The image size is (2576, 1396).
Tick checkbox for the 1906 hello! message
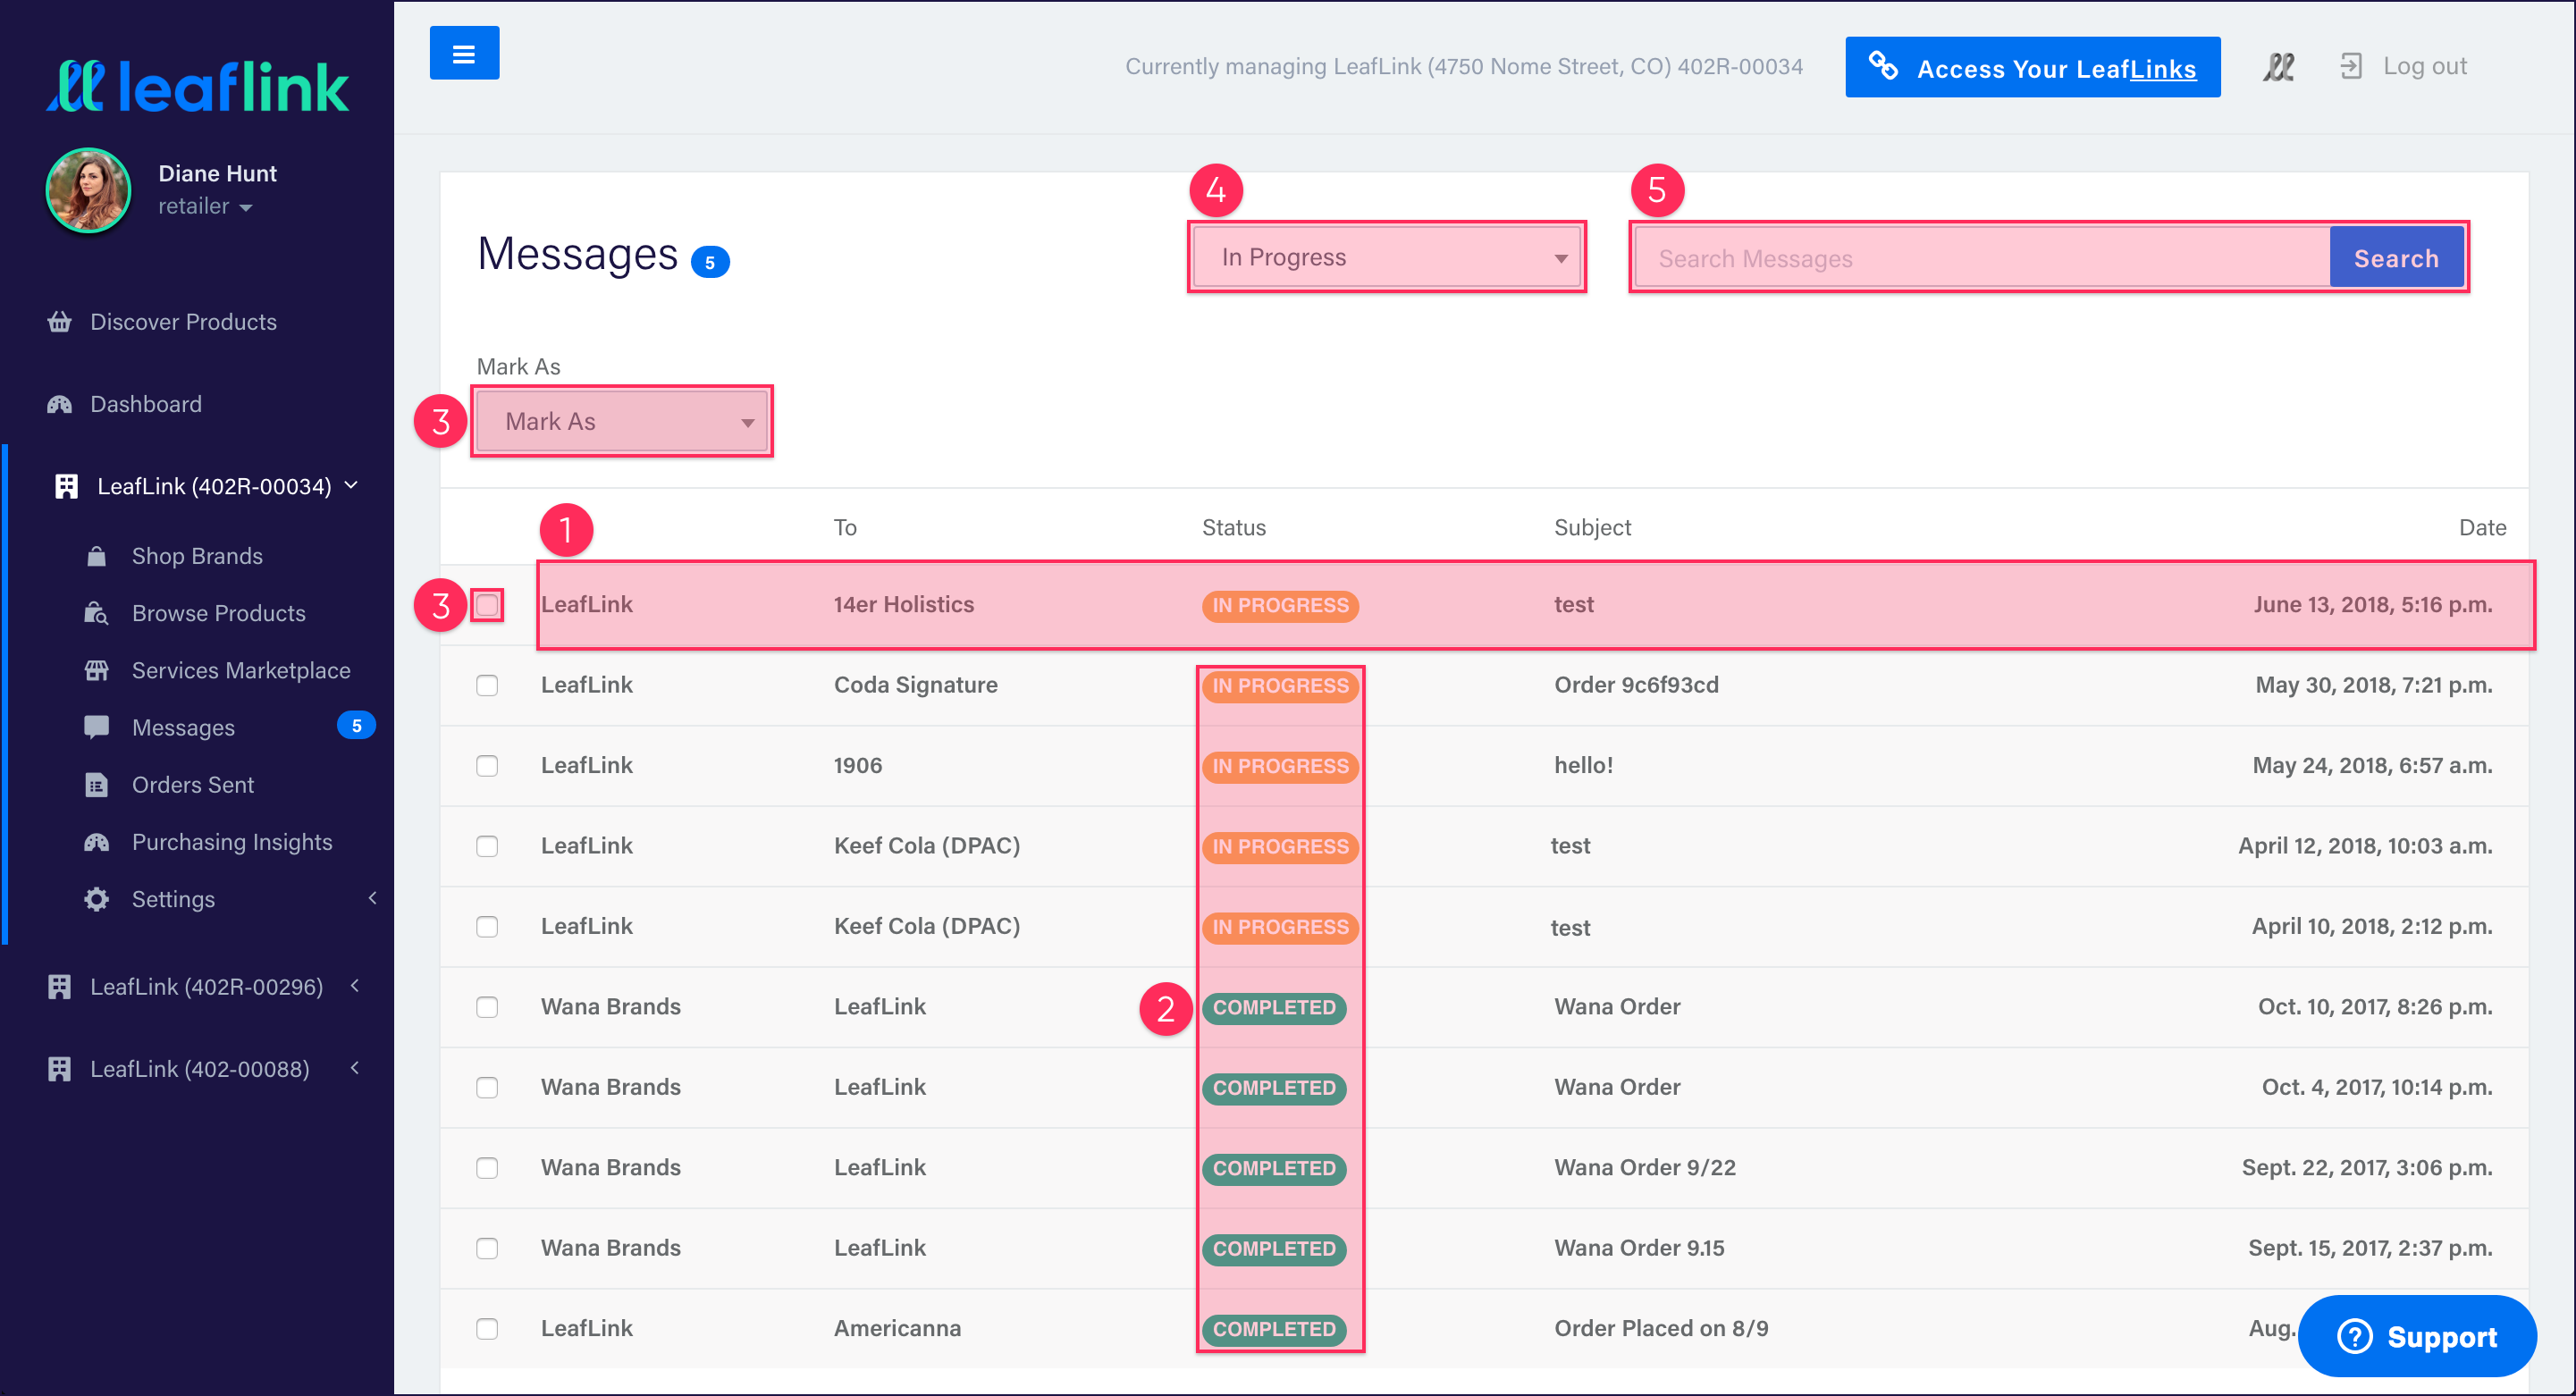[487, 766]
